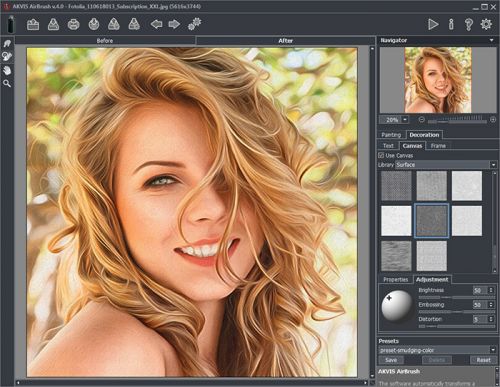Click the AKVIS spray can logo
Image resolution: width=500 pixels, height=387 pixels.
point(11,24)
